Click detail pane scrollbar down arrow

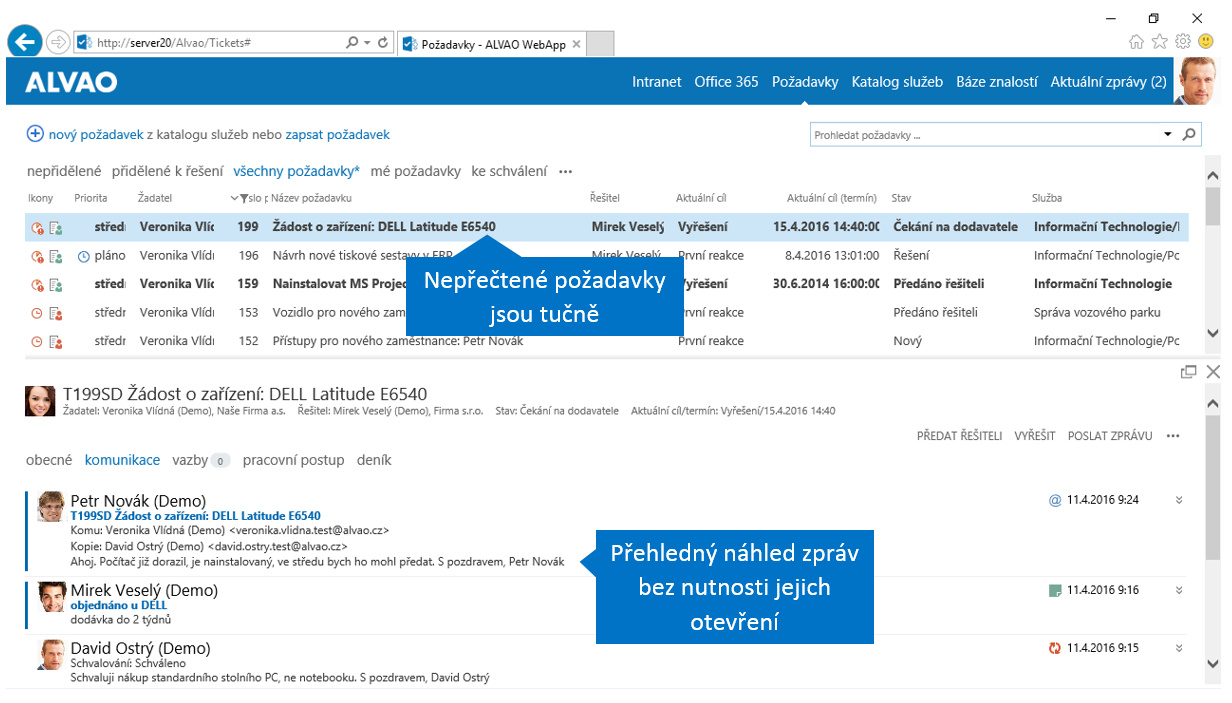pos(1212,663)
